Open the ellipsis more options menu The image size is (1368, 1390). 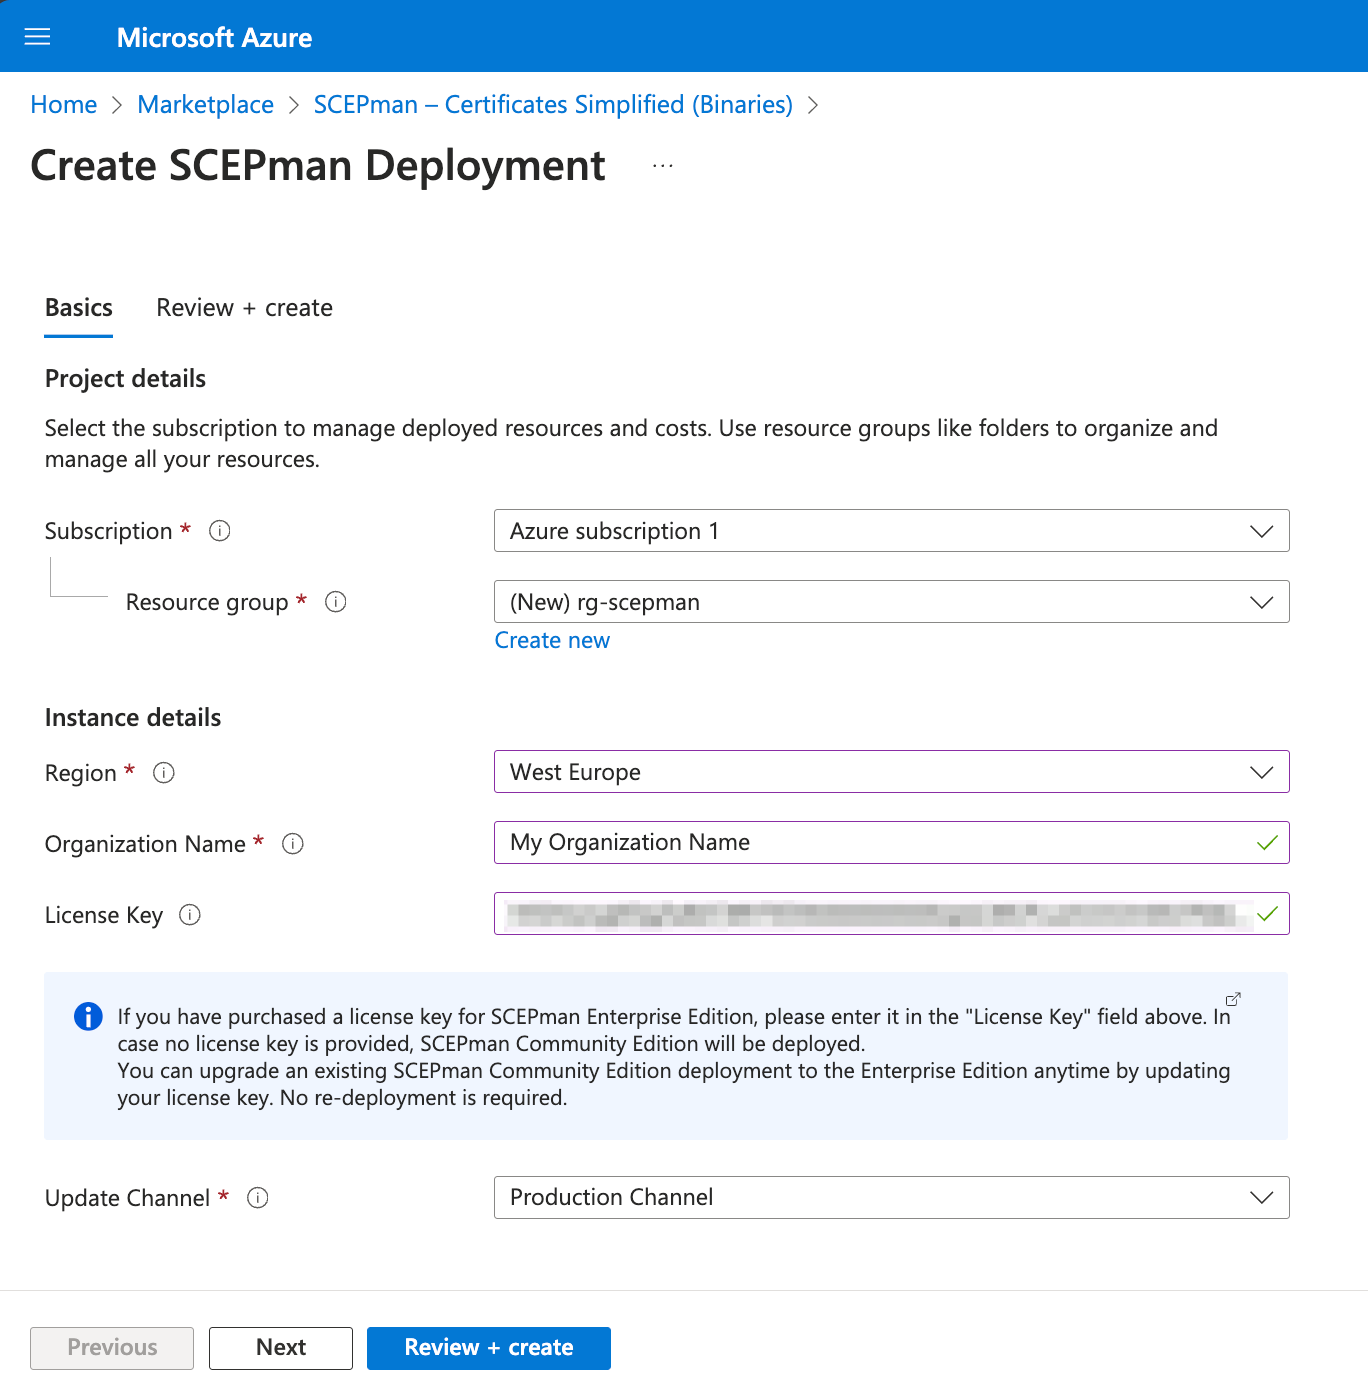pyautogui.click(x=662, y=166)
